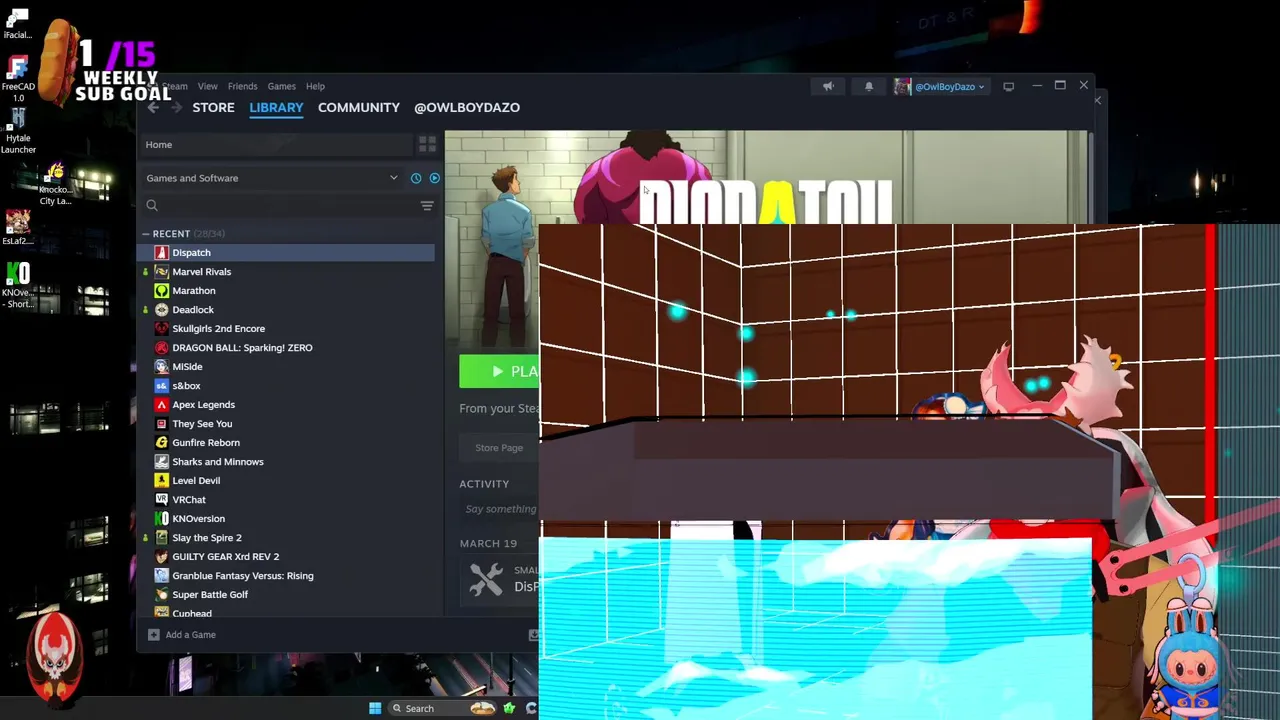The image size is (1280, 720).
Task: Select Apex Legends in the library list
Action: pyautogui.click(x=286, y=405)
